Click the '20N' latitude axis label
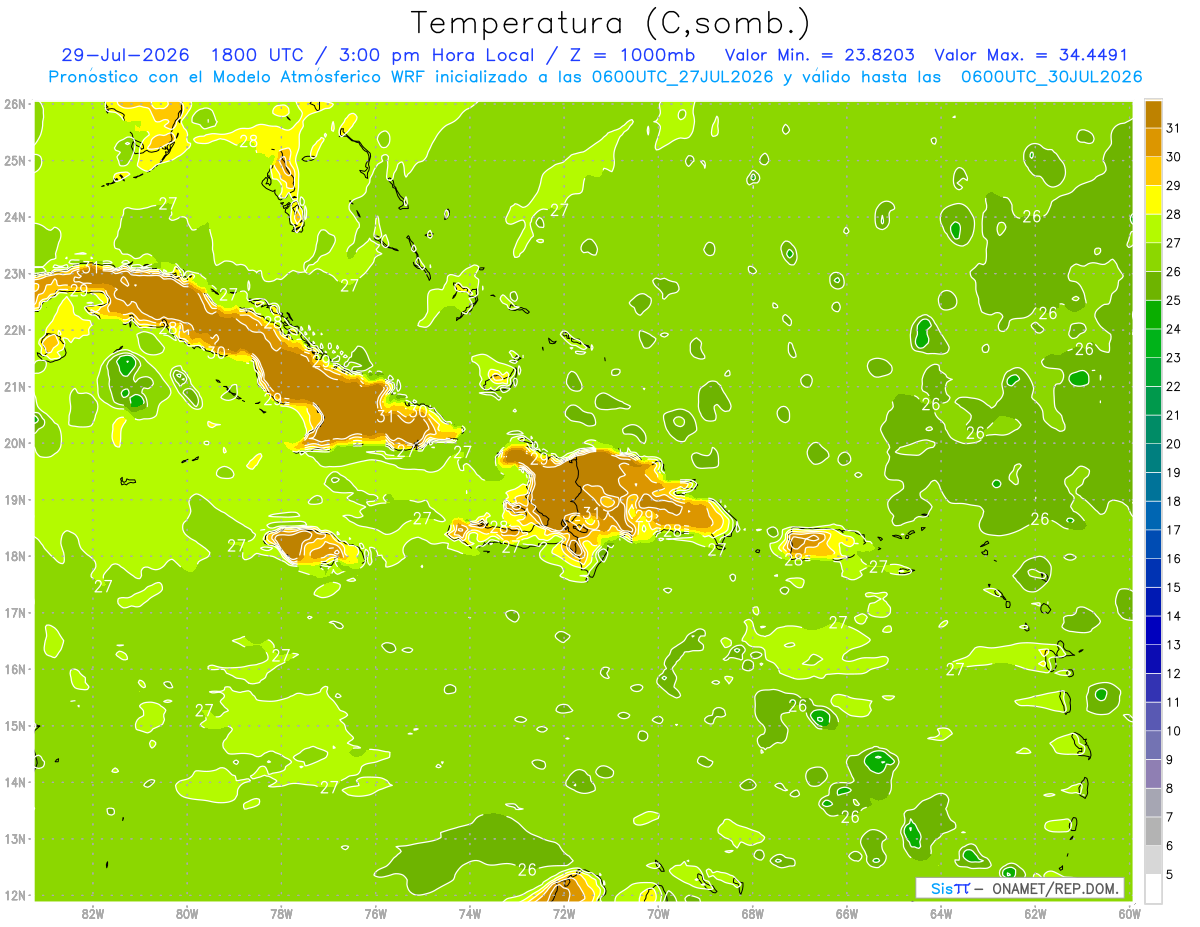 point(14,442)
